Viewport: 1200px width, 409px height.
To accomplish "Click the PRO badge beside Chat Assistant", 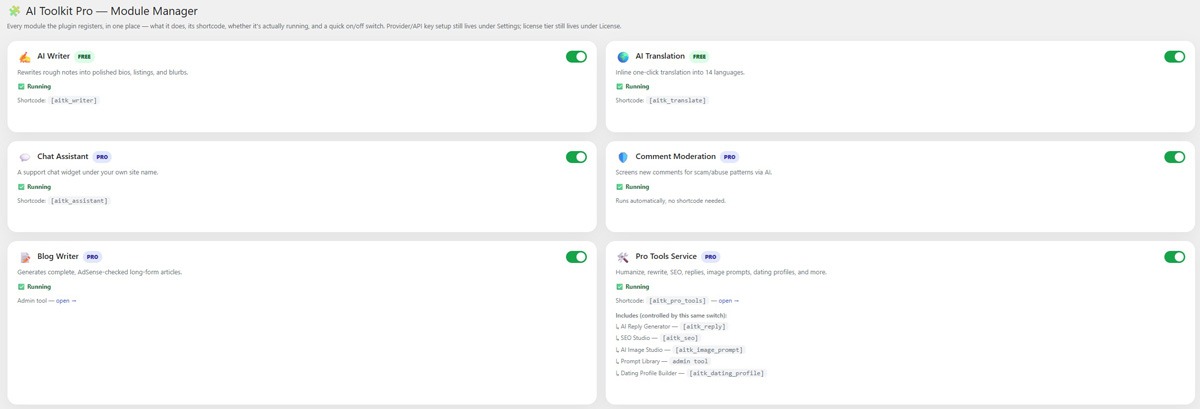I will click(x=102, y=157).
